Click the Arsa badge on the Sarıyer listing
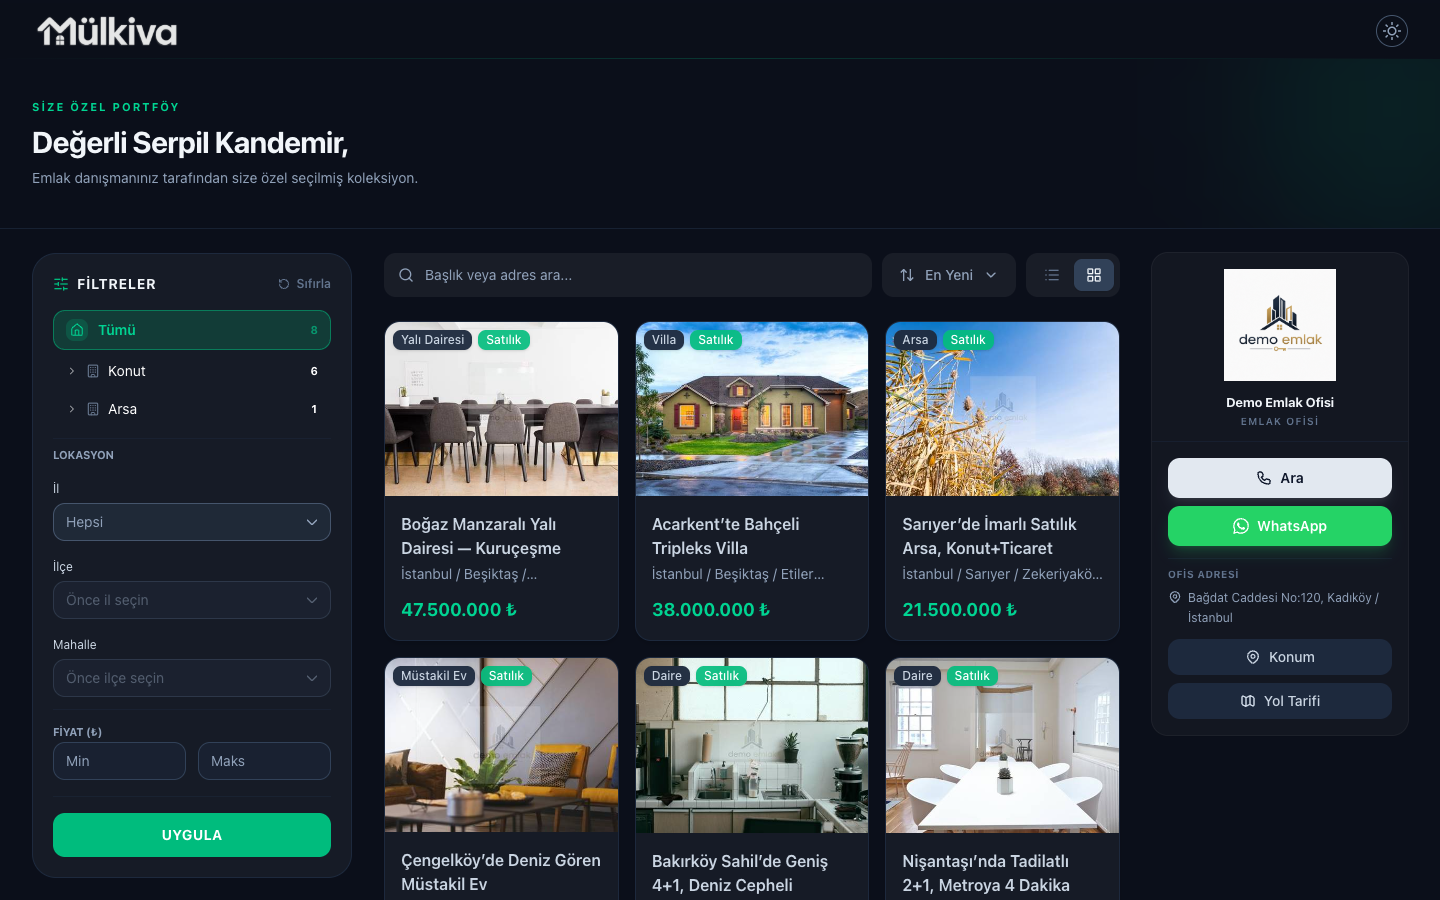The image size is (1440, 900). tap(915, 340)
